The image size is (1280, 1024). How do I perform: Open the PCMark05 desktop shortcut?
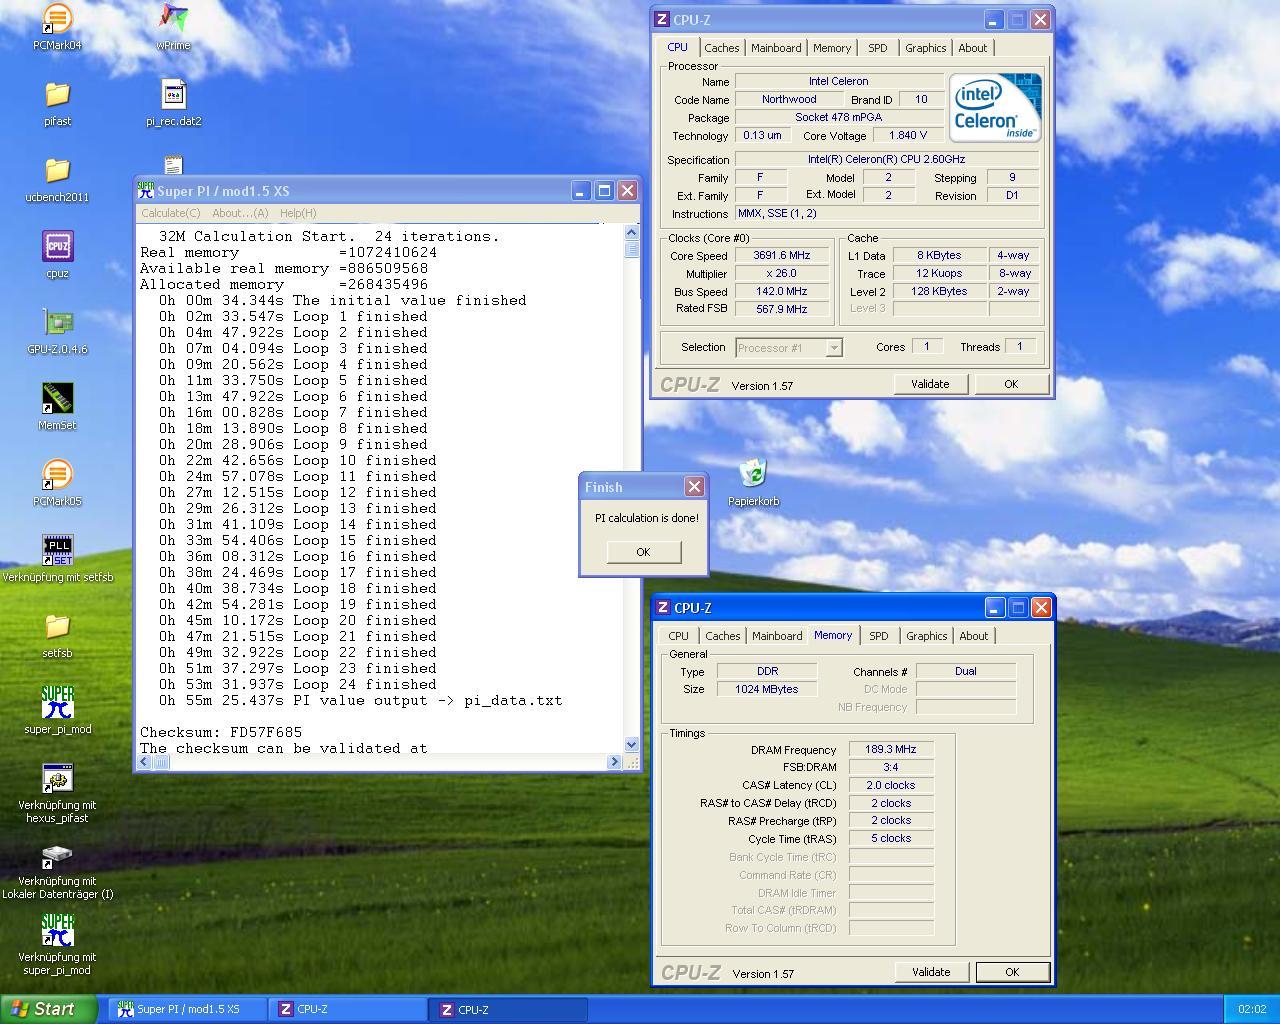pyautogui.click(x=57, y=484)
